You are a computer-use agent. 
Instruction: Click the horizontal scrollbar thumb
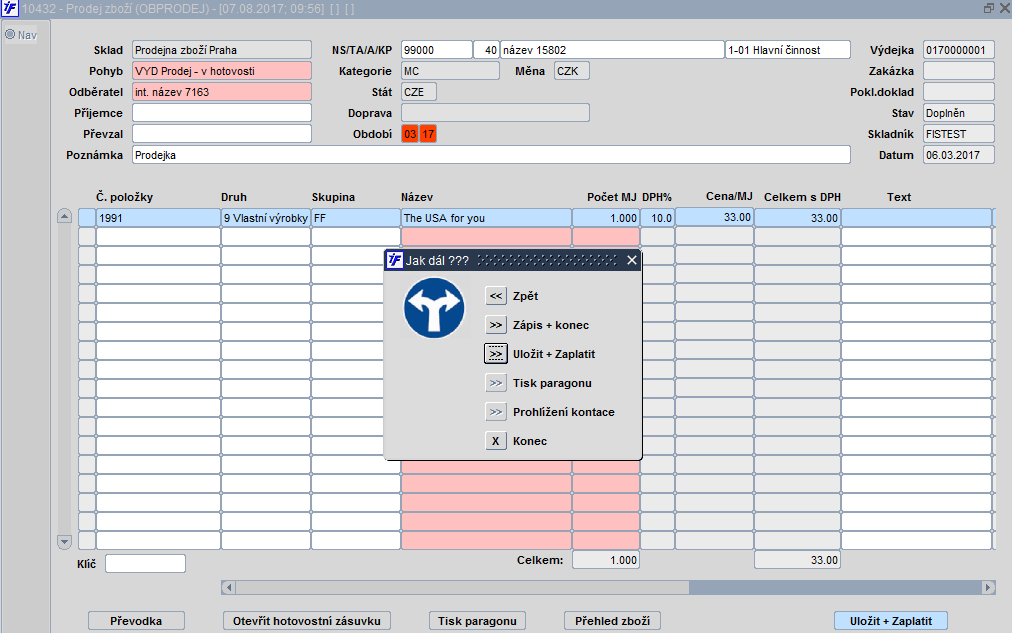tap(462, 587)
